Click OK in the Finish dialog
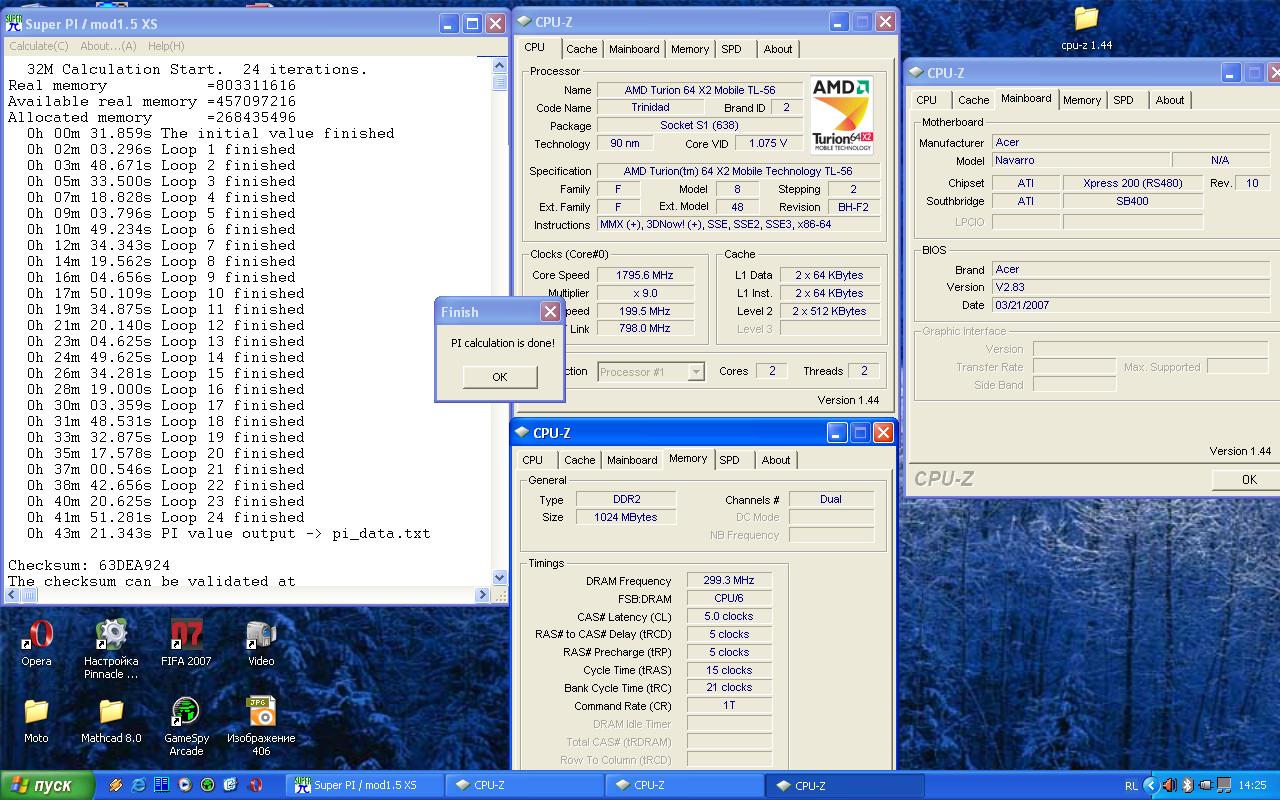 coord(500,377)
